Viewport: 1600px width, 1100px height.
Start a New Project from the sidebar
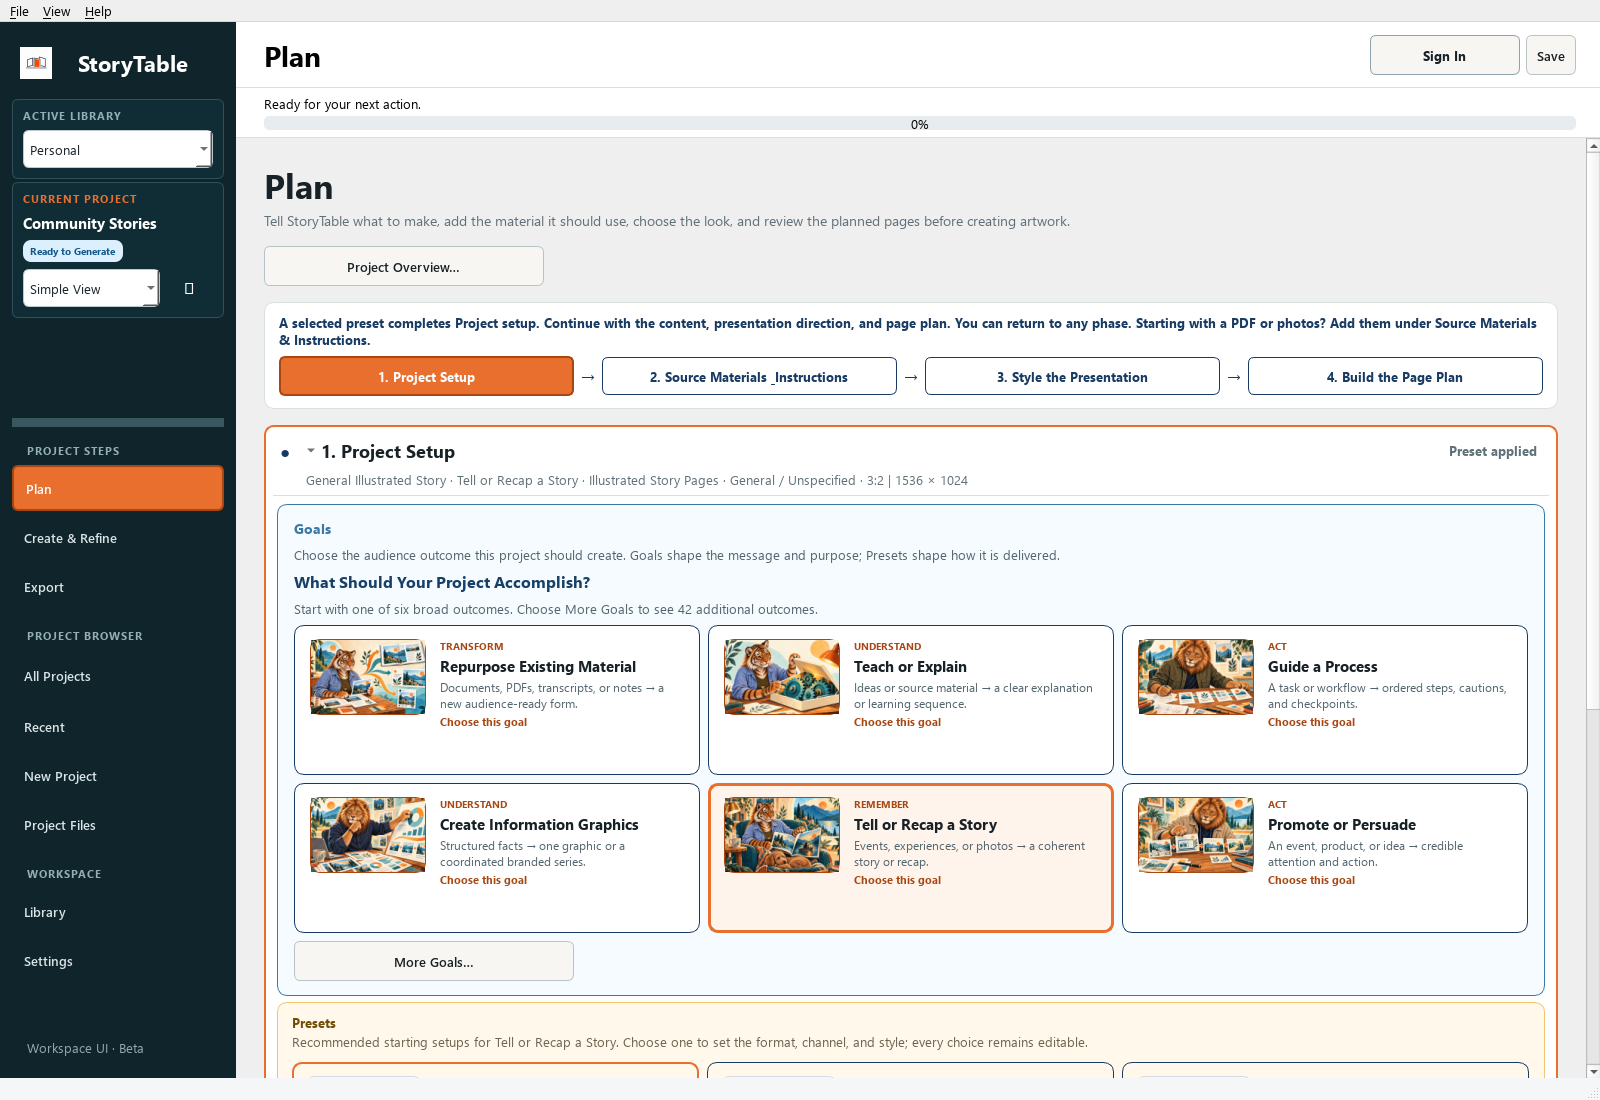(x=118, y=776)
